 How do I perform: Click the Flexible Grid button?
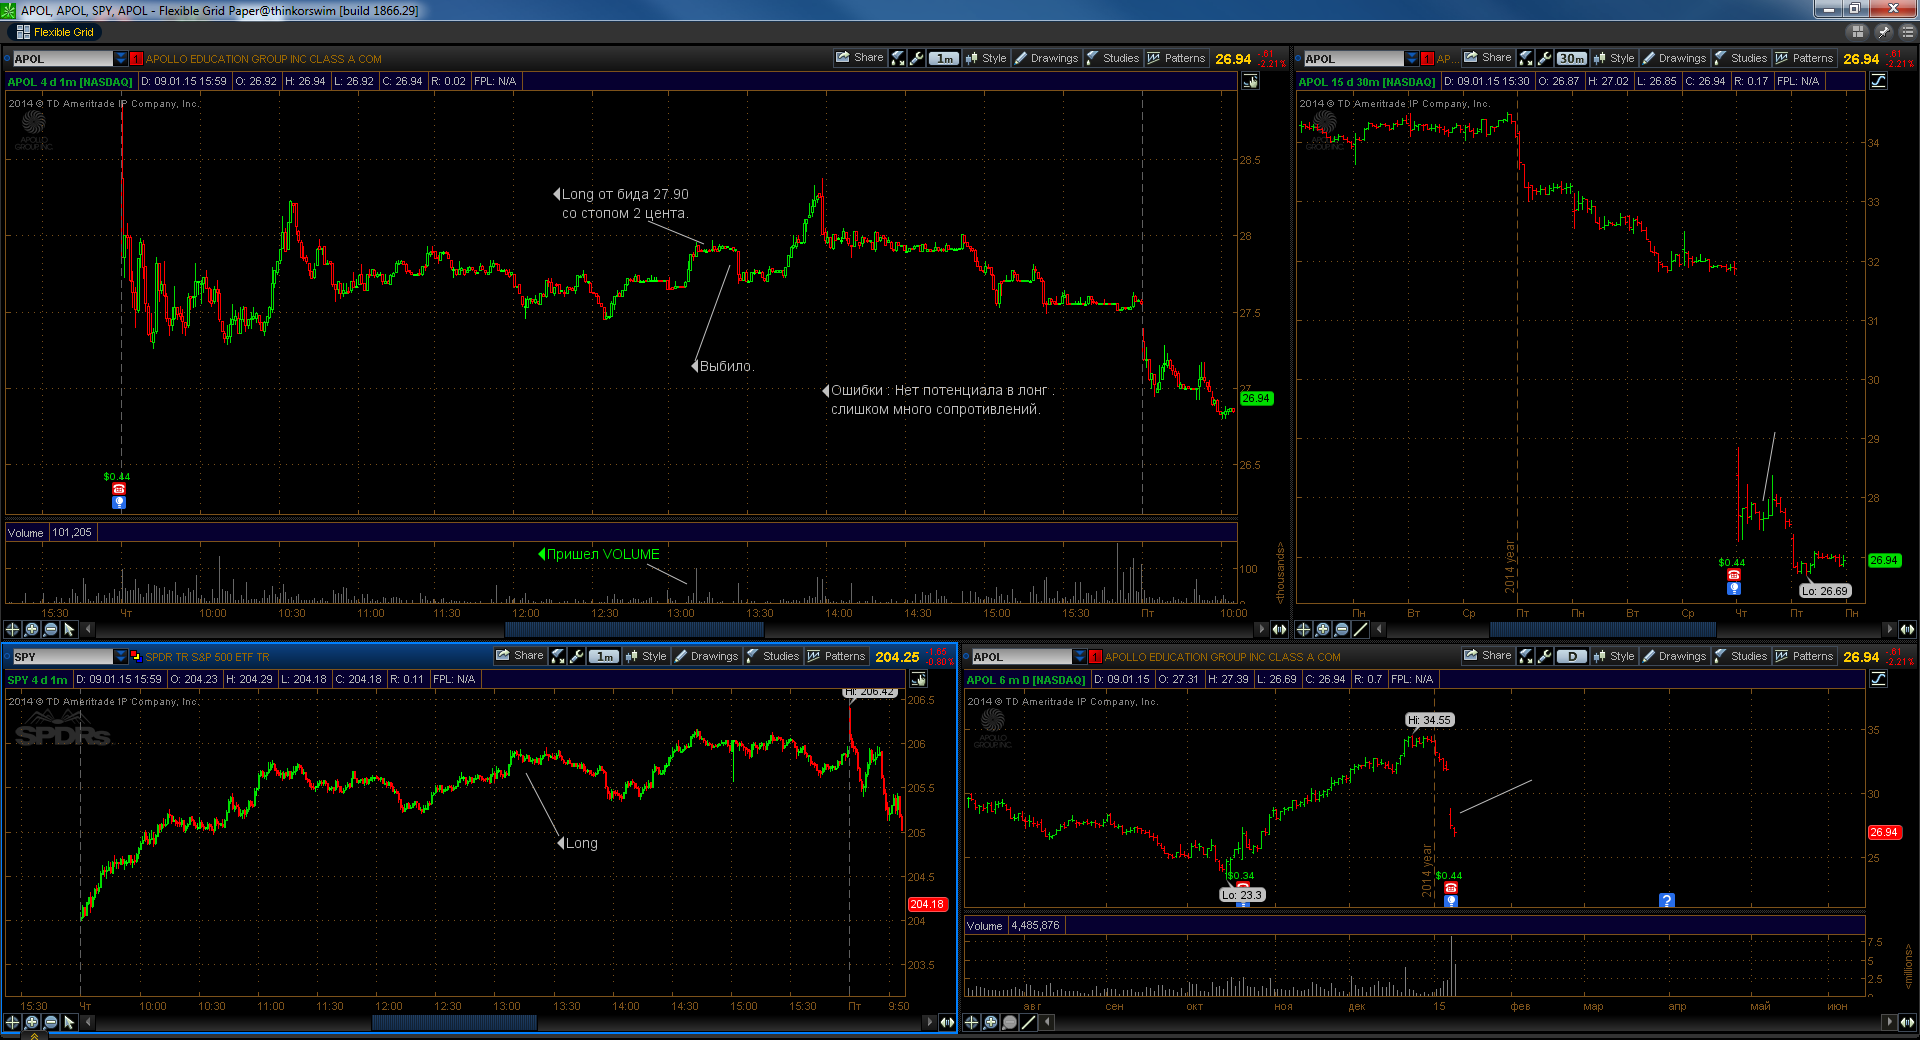(x=56, y=32)
